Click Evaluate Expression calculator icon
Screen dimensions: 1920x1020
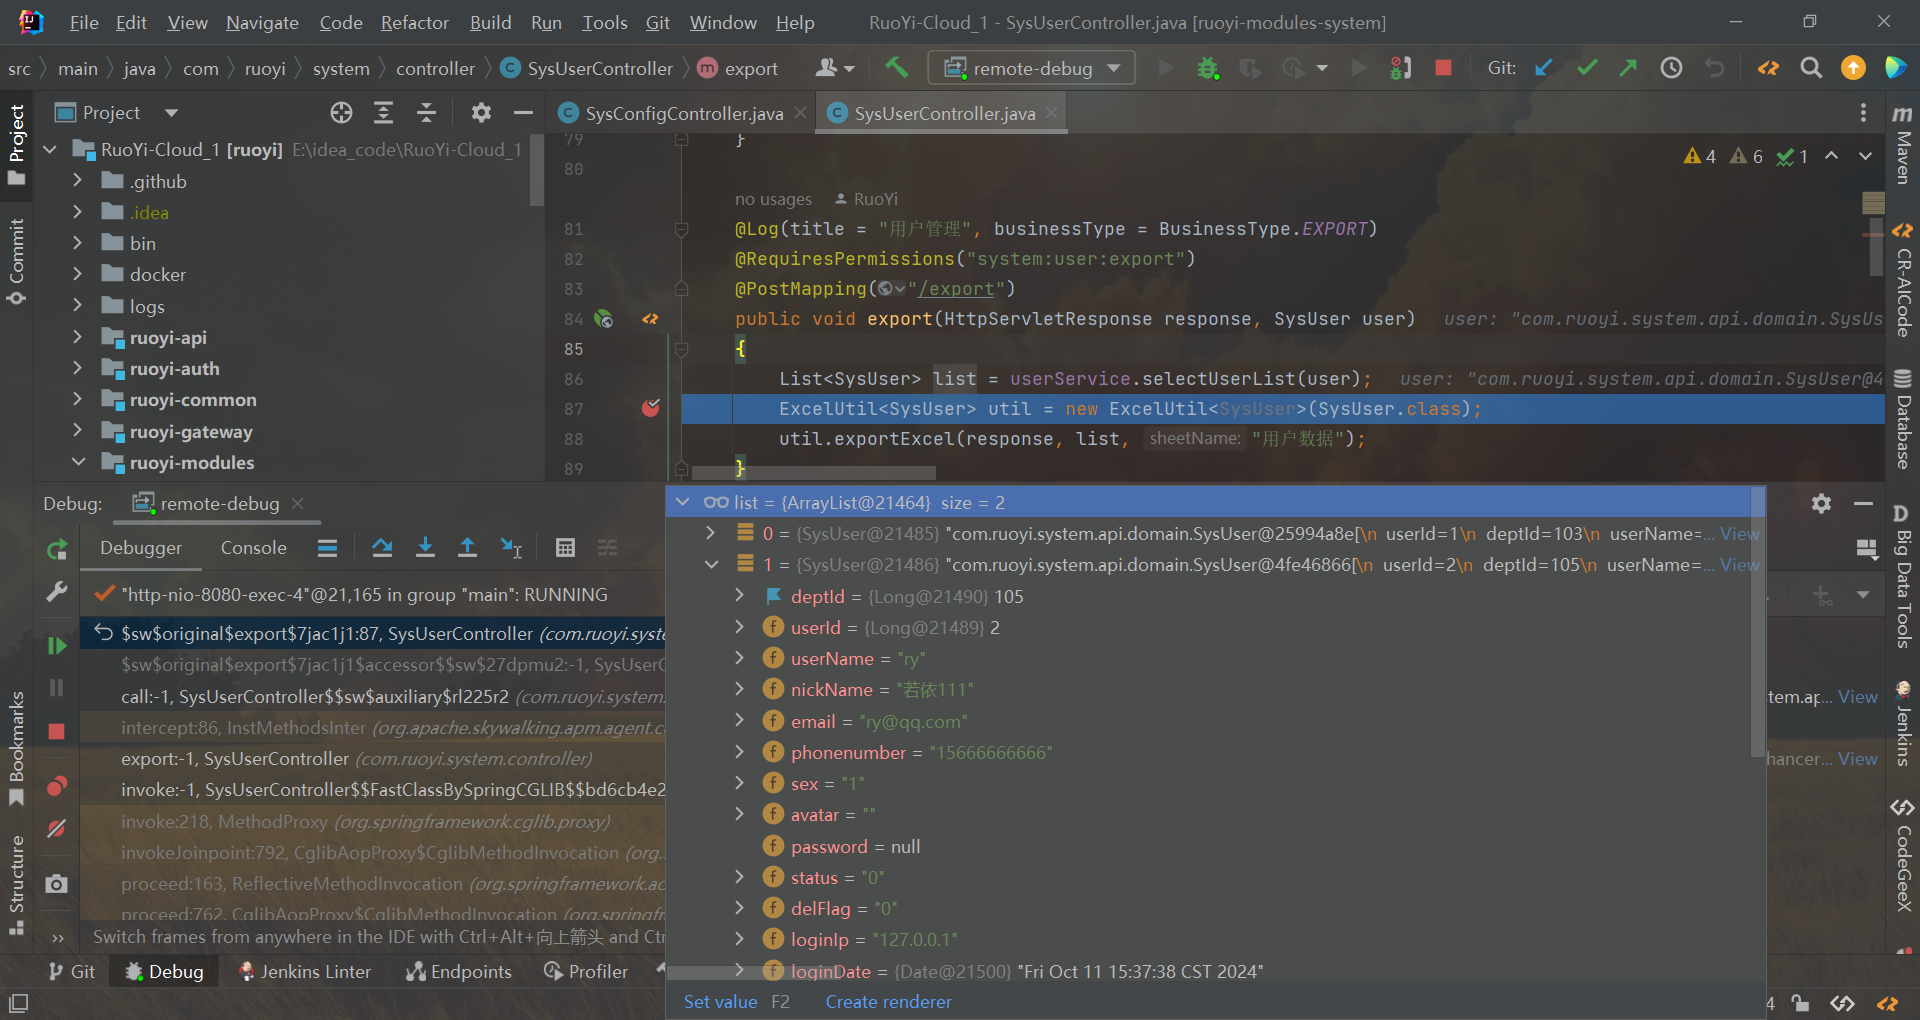pyautogui.click(x=565, y=547)
